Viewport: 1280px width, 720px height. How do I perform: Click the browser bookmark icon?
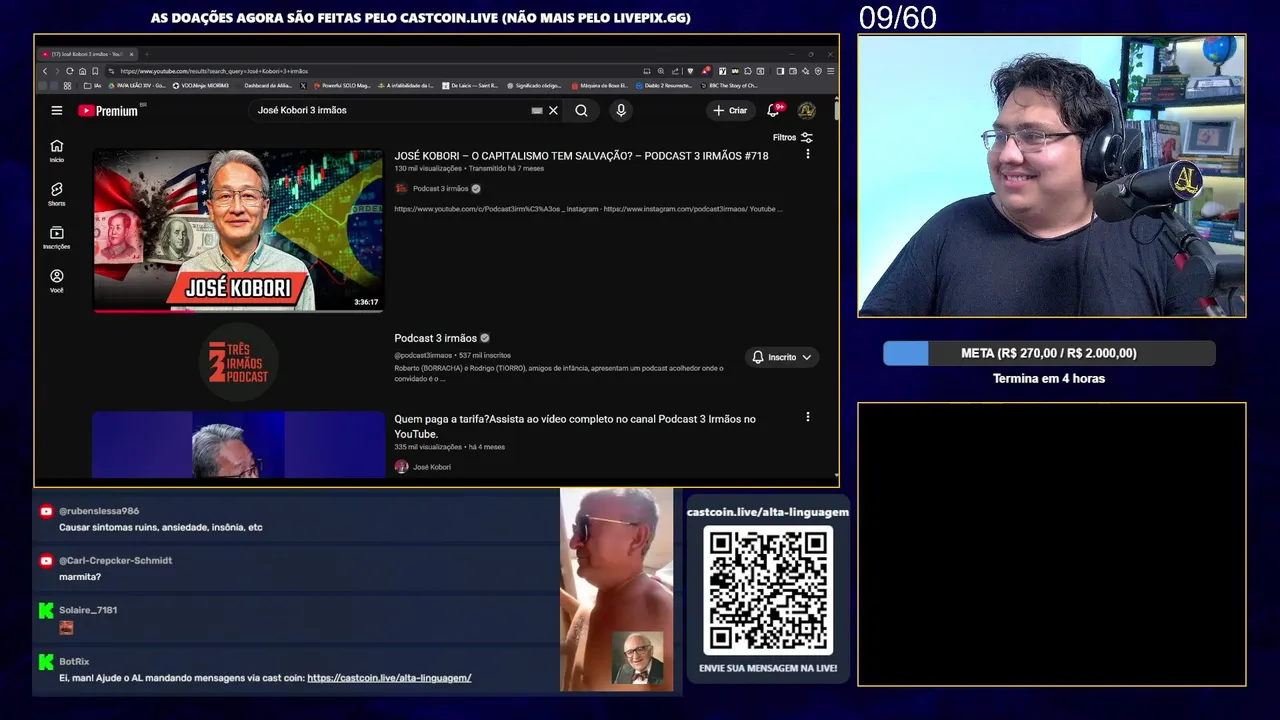click(x=95, y=71)
